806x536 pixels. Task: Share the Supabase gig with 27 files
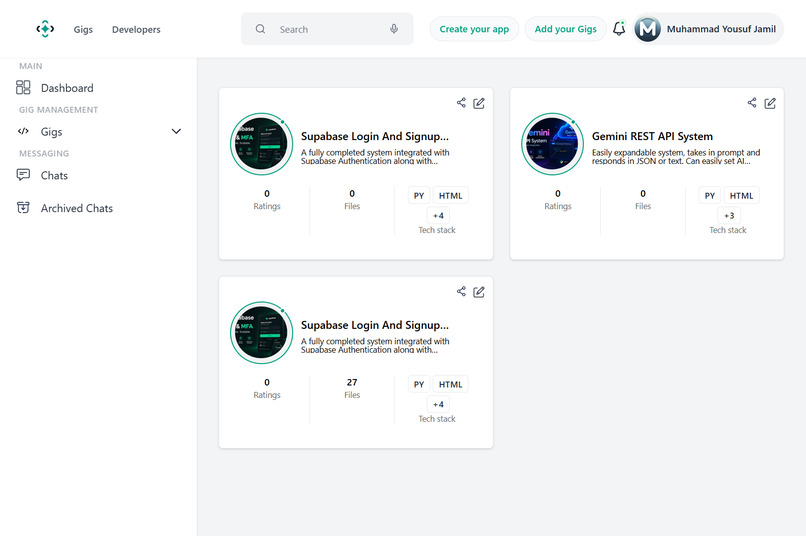(x=461, y=291)
